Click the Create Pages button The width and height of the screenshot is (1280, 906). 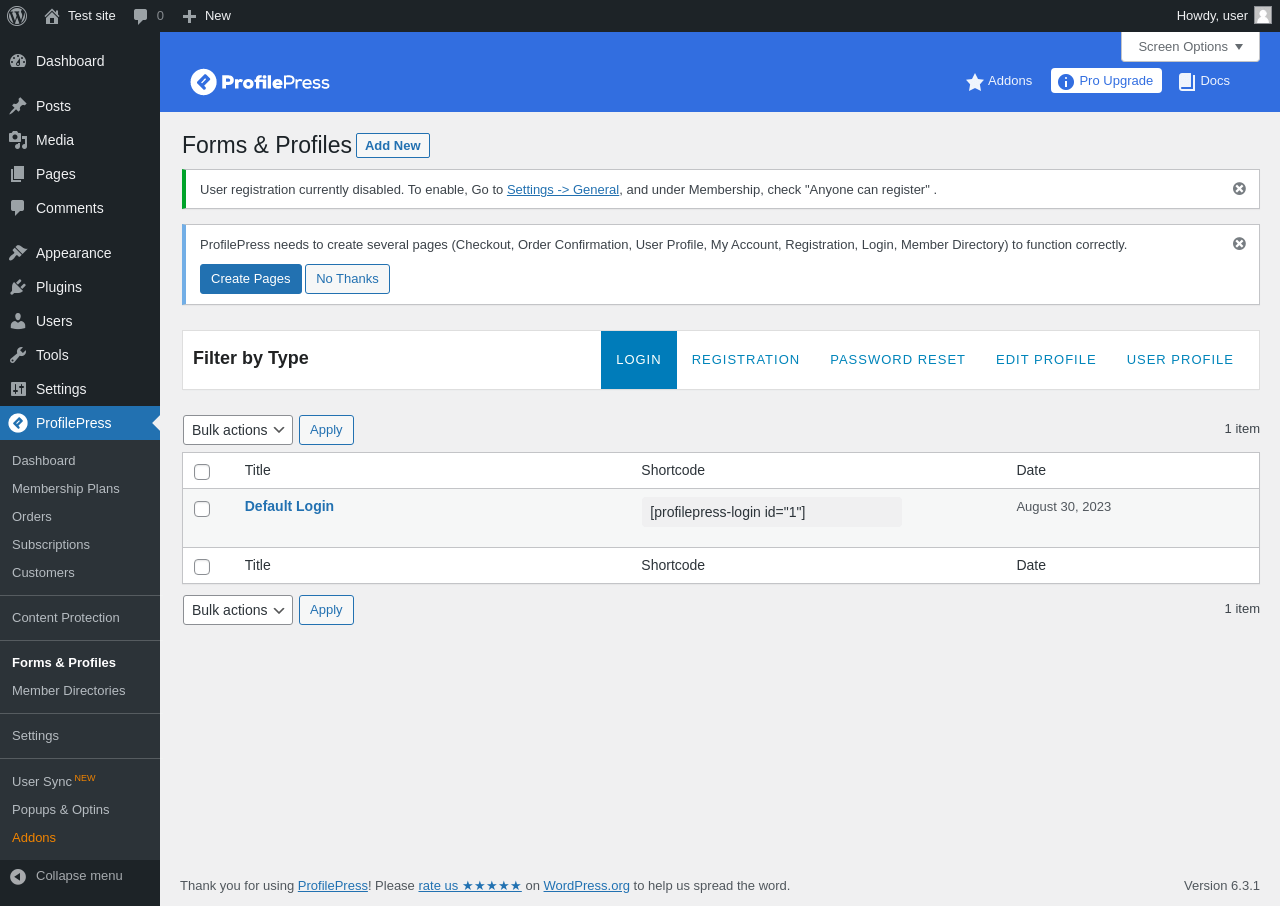[x=251, y=279]
